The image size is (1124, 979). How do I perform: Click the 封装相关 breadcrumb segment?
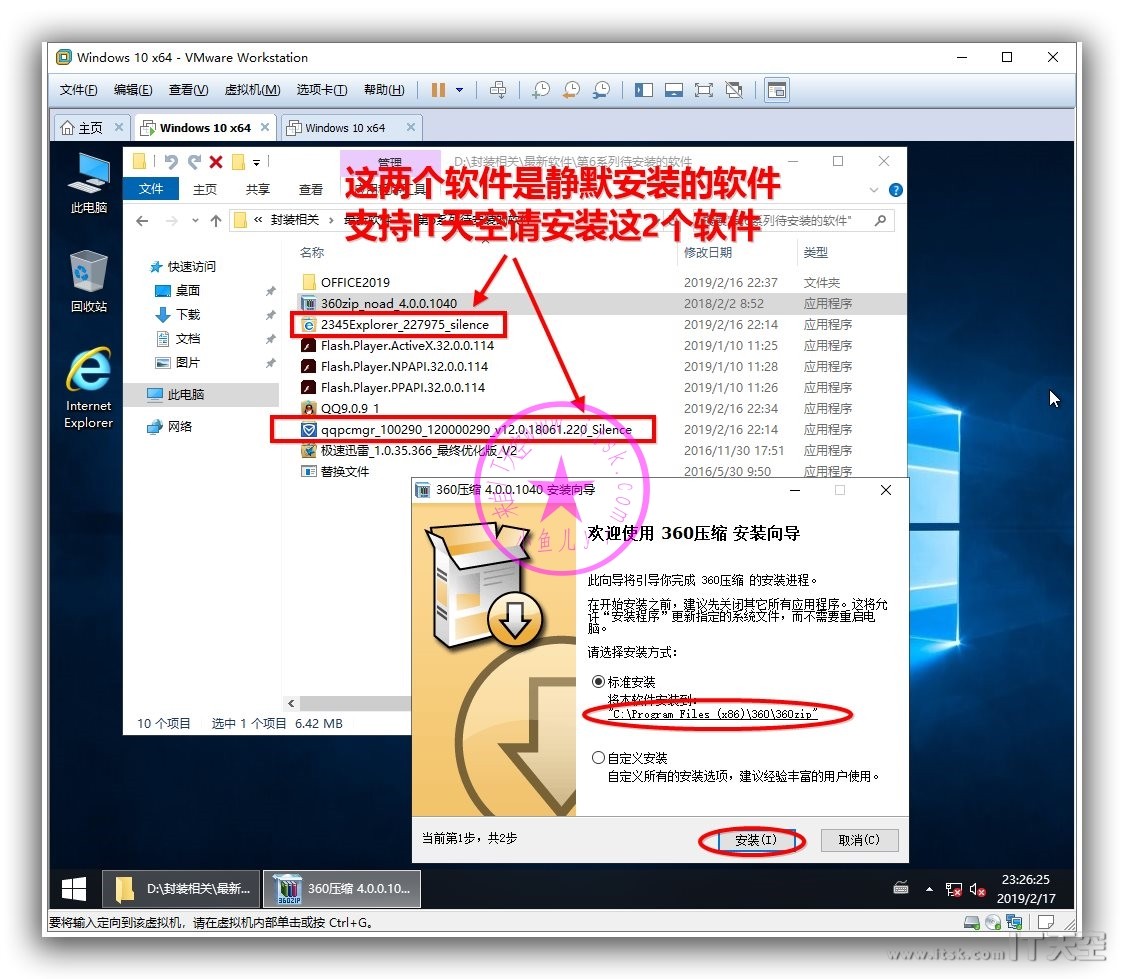(x=295, y=219)
